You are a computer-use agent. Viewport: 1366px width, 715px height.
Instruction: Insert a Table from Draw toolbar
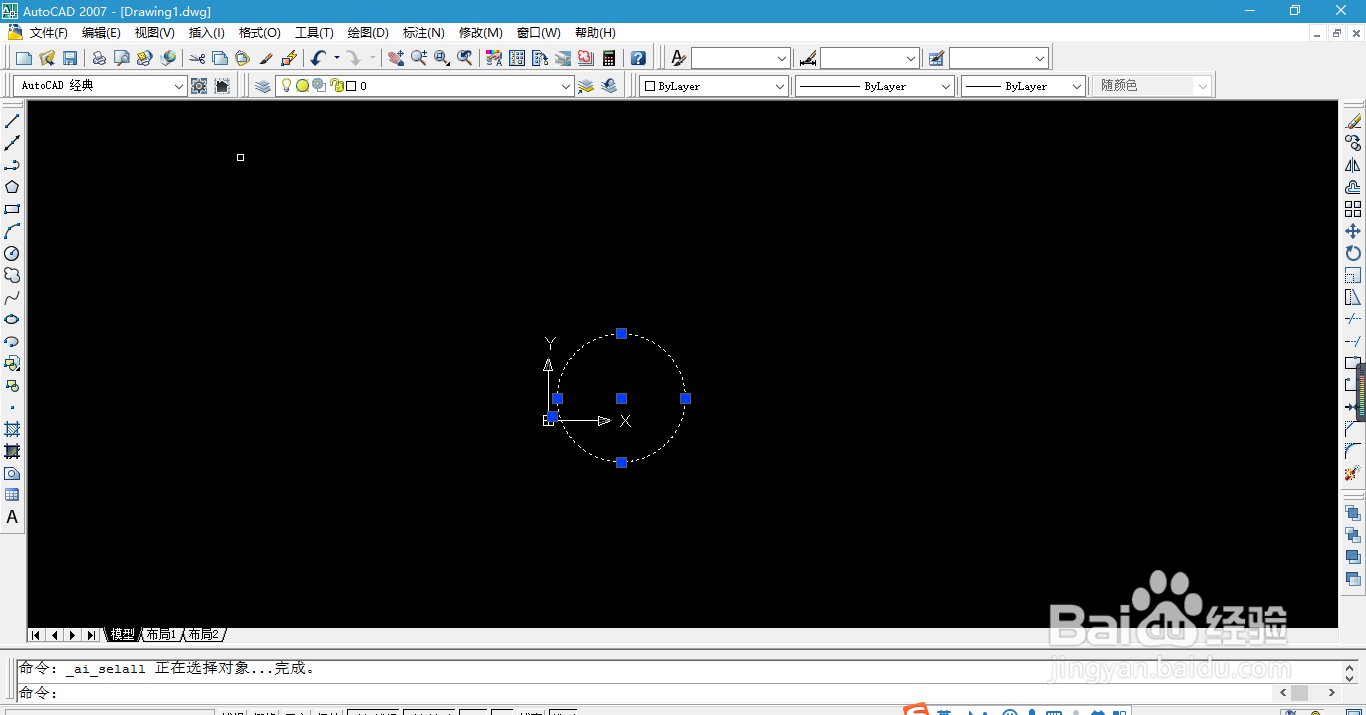tap(12, 495)
